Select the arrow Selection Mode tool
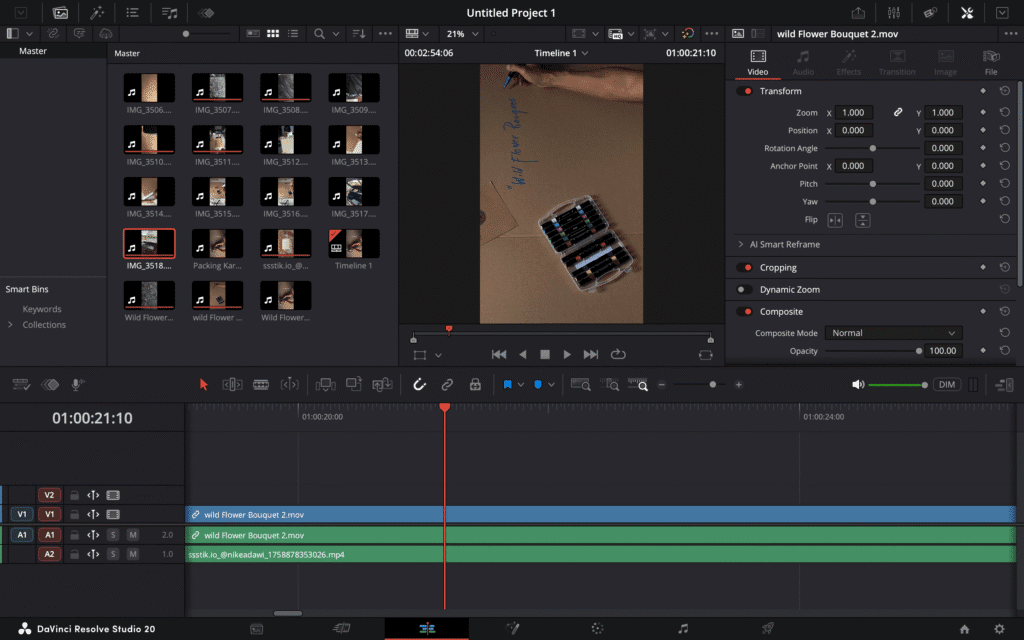 (204, 384)
